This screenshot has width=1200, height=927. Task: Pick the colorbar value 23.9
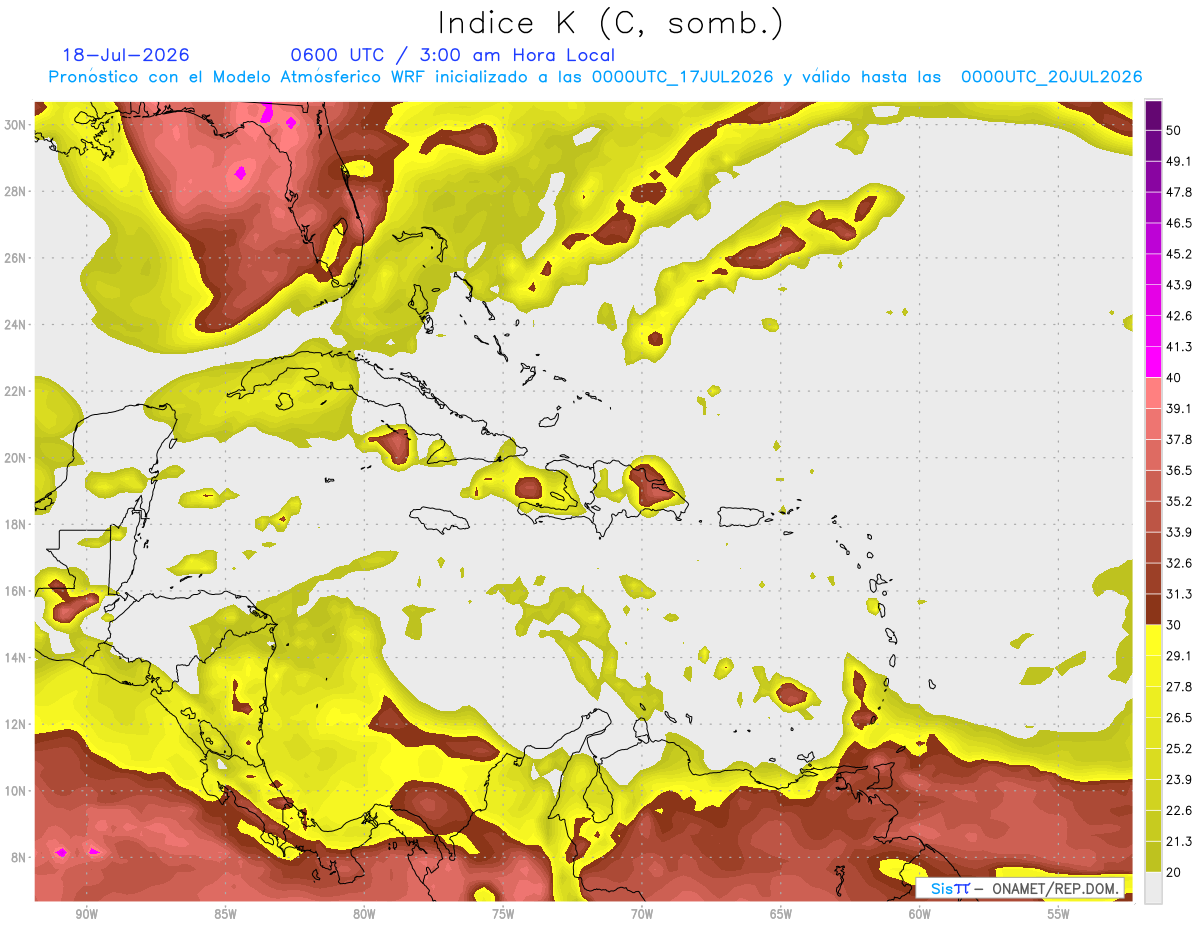click(1180, 780)
